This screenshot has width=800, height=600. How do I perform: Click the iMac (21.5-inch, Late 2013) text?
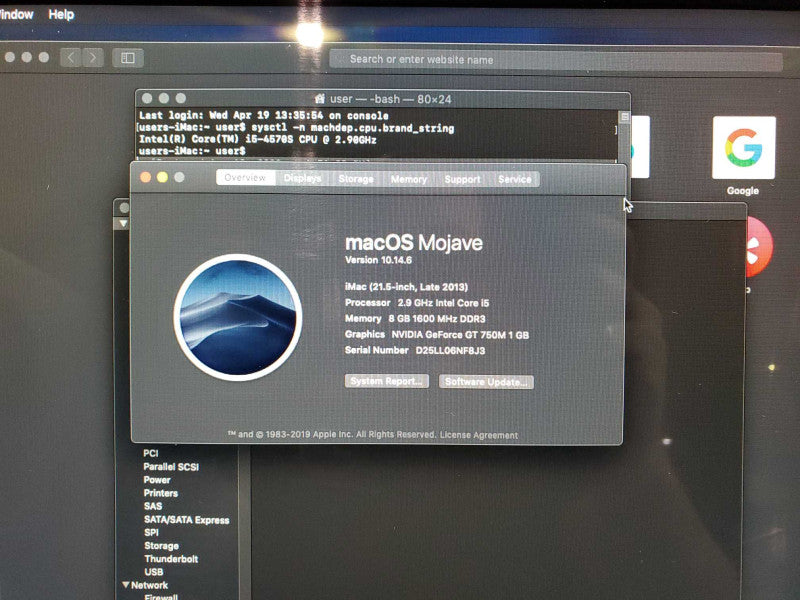pos(406,287)
